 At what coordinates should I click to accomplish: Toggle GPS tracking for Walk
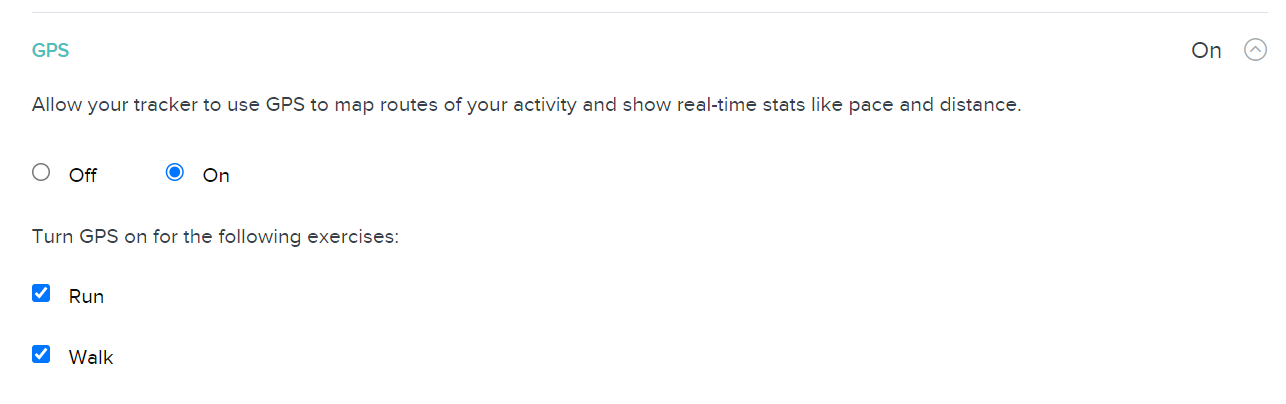point(41,353)
